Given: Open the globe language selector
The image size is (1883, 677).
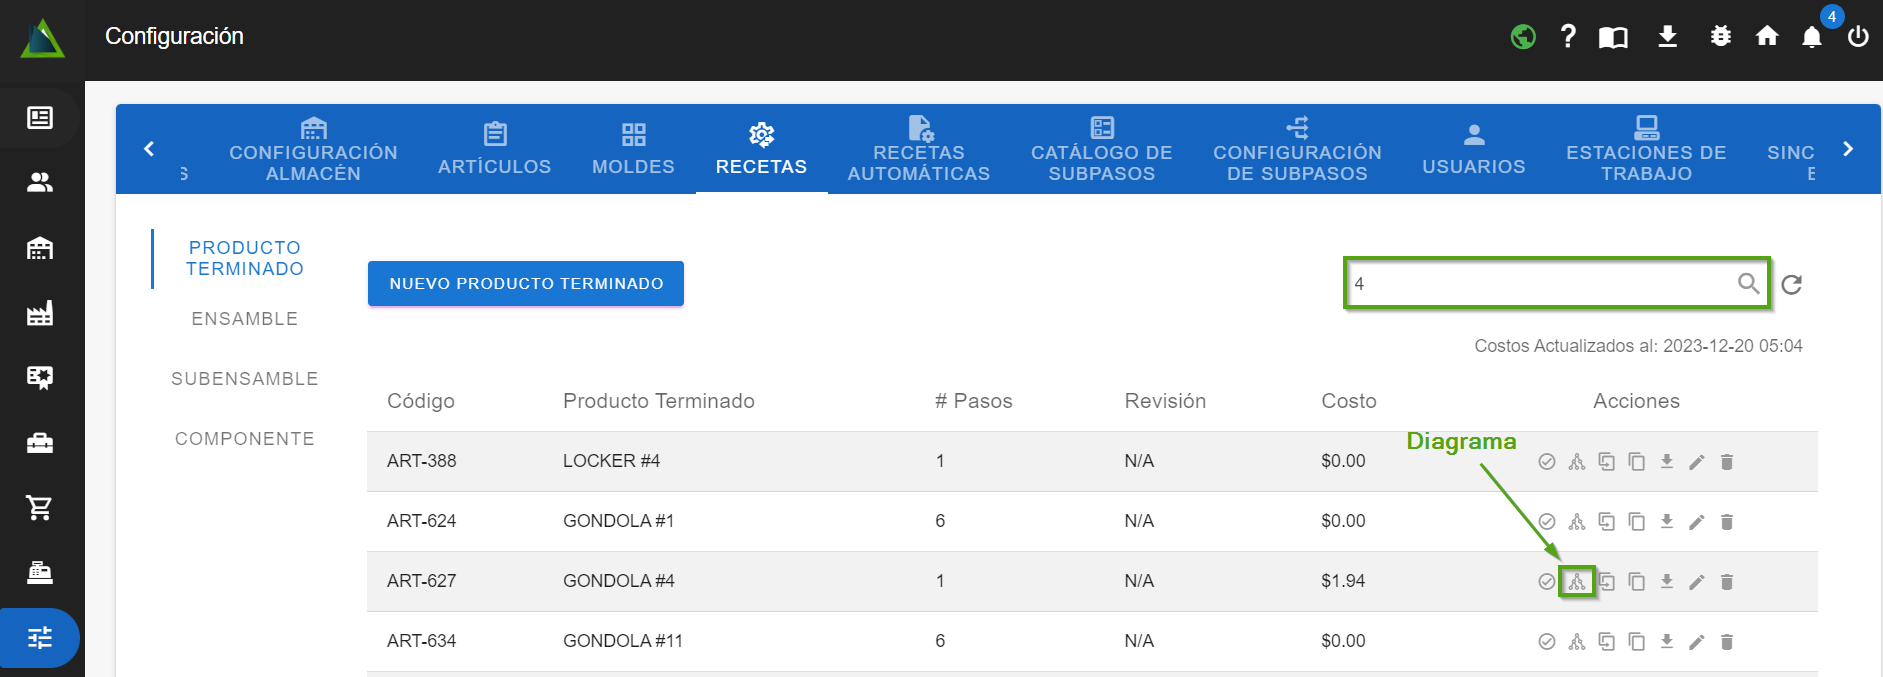Looking at the screenshot, I should point(1523,37).
